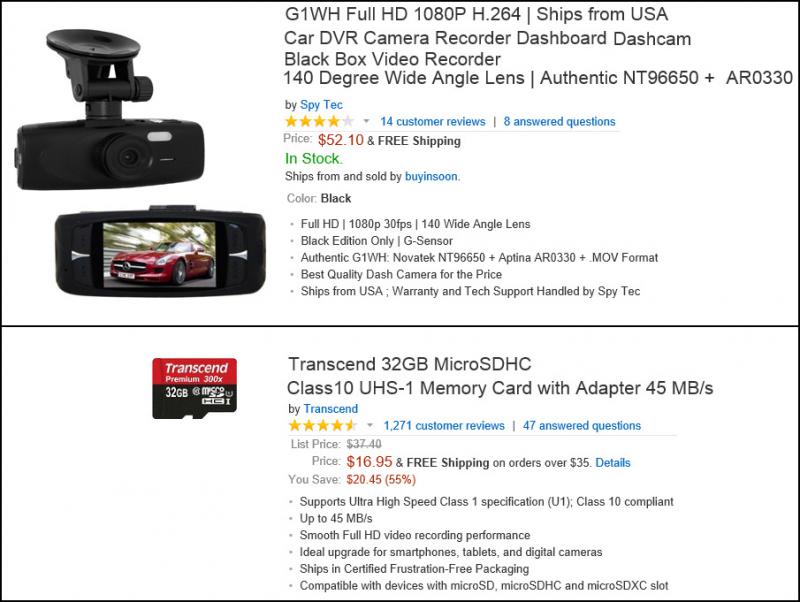Expand the Transcend rating breakdown arrow
This screenshot has height=602, width=800.
pos(370,425)
